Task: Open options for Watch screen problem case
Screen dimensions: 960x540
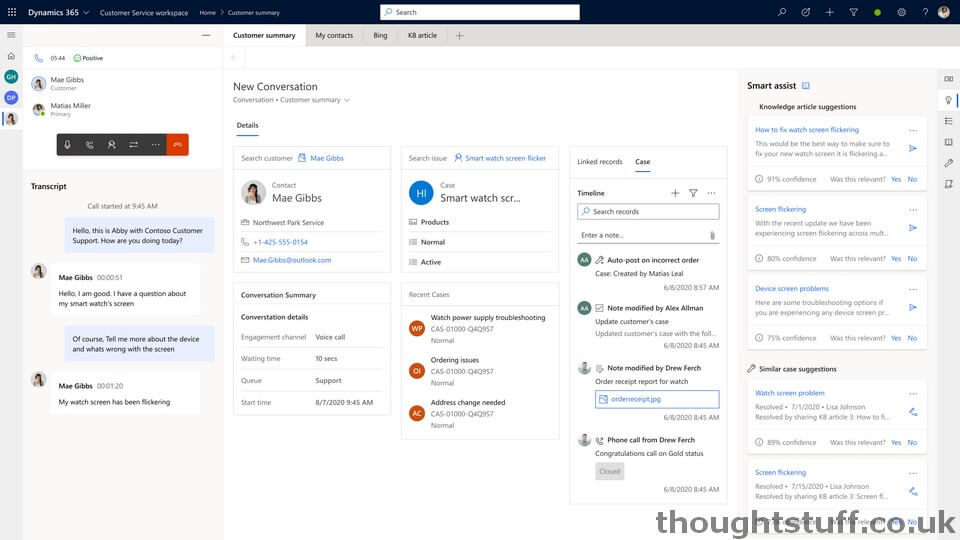Action: (913, 394)
